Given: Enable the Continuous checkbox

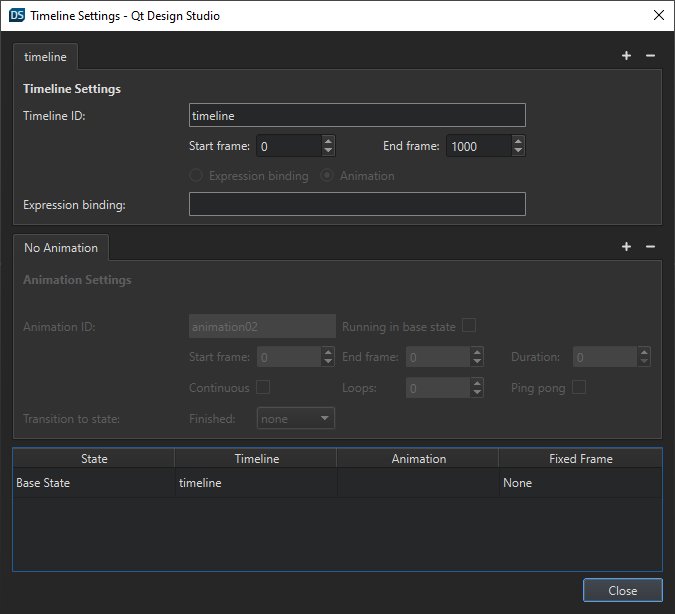Looking at the screenshot, I should point(263,387).
